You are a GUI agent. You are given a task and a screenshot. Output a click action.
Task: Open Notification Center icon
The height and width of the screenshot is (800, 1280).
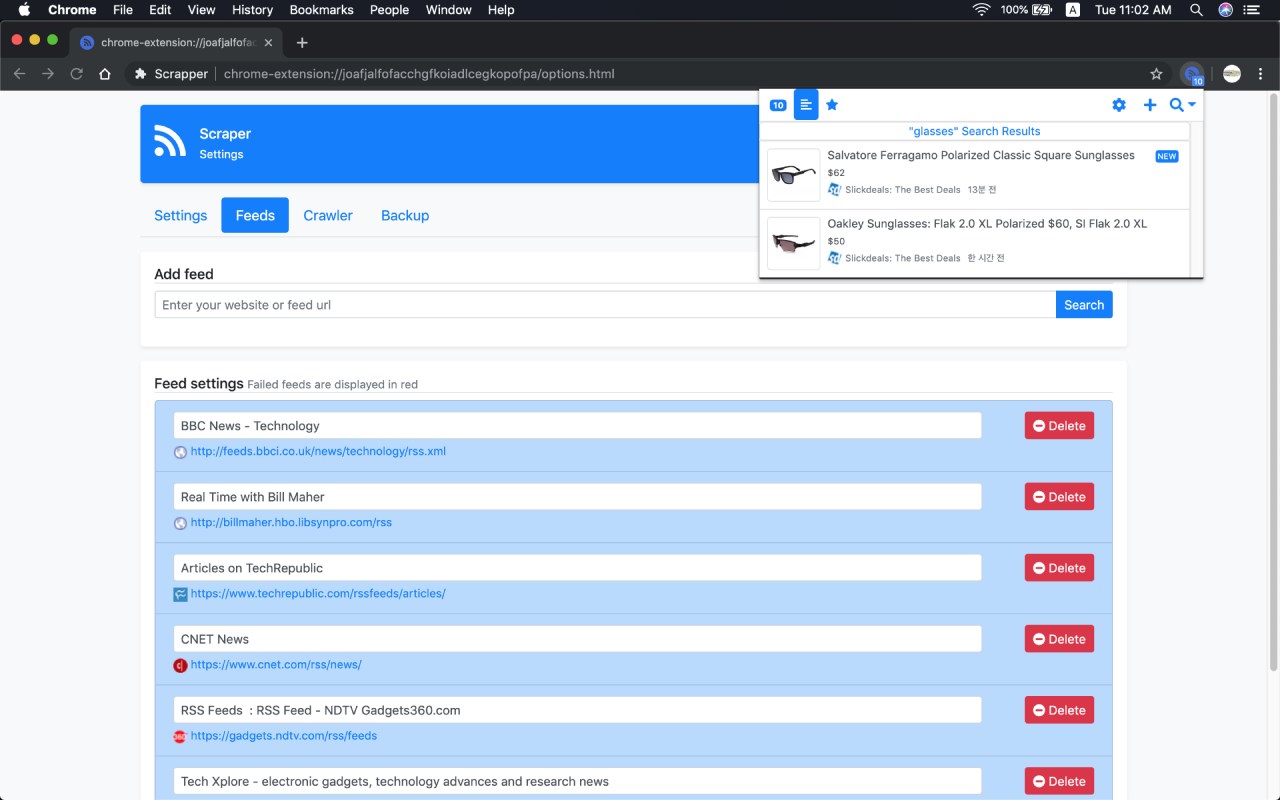1252,10
